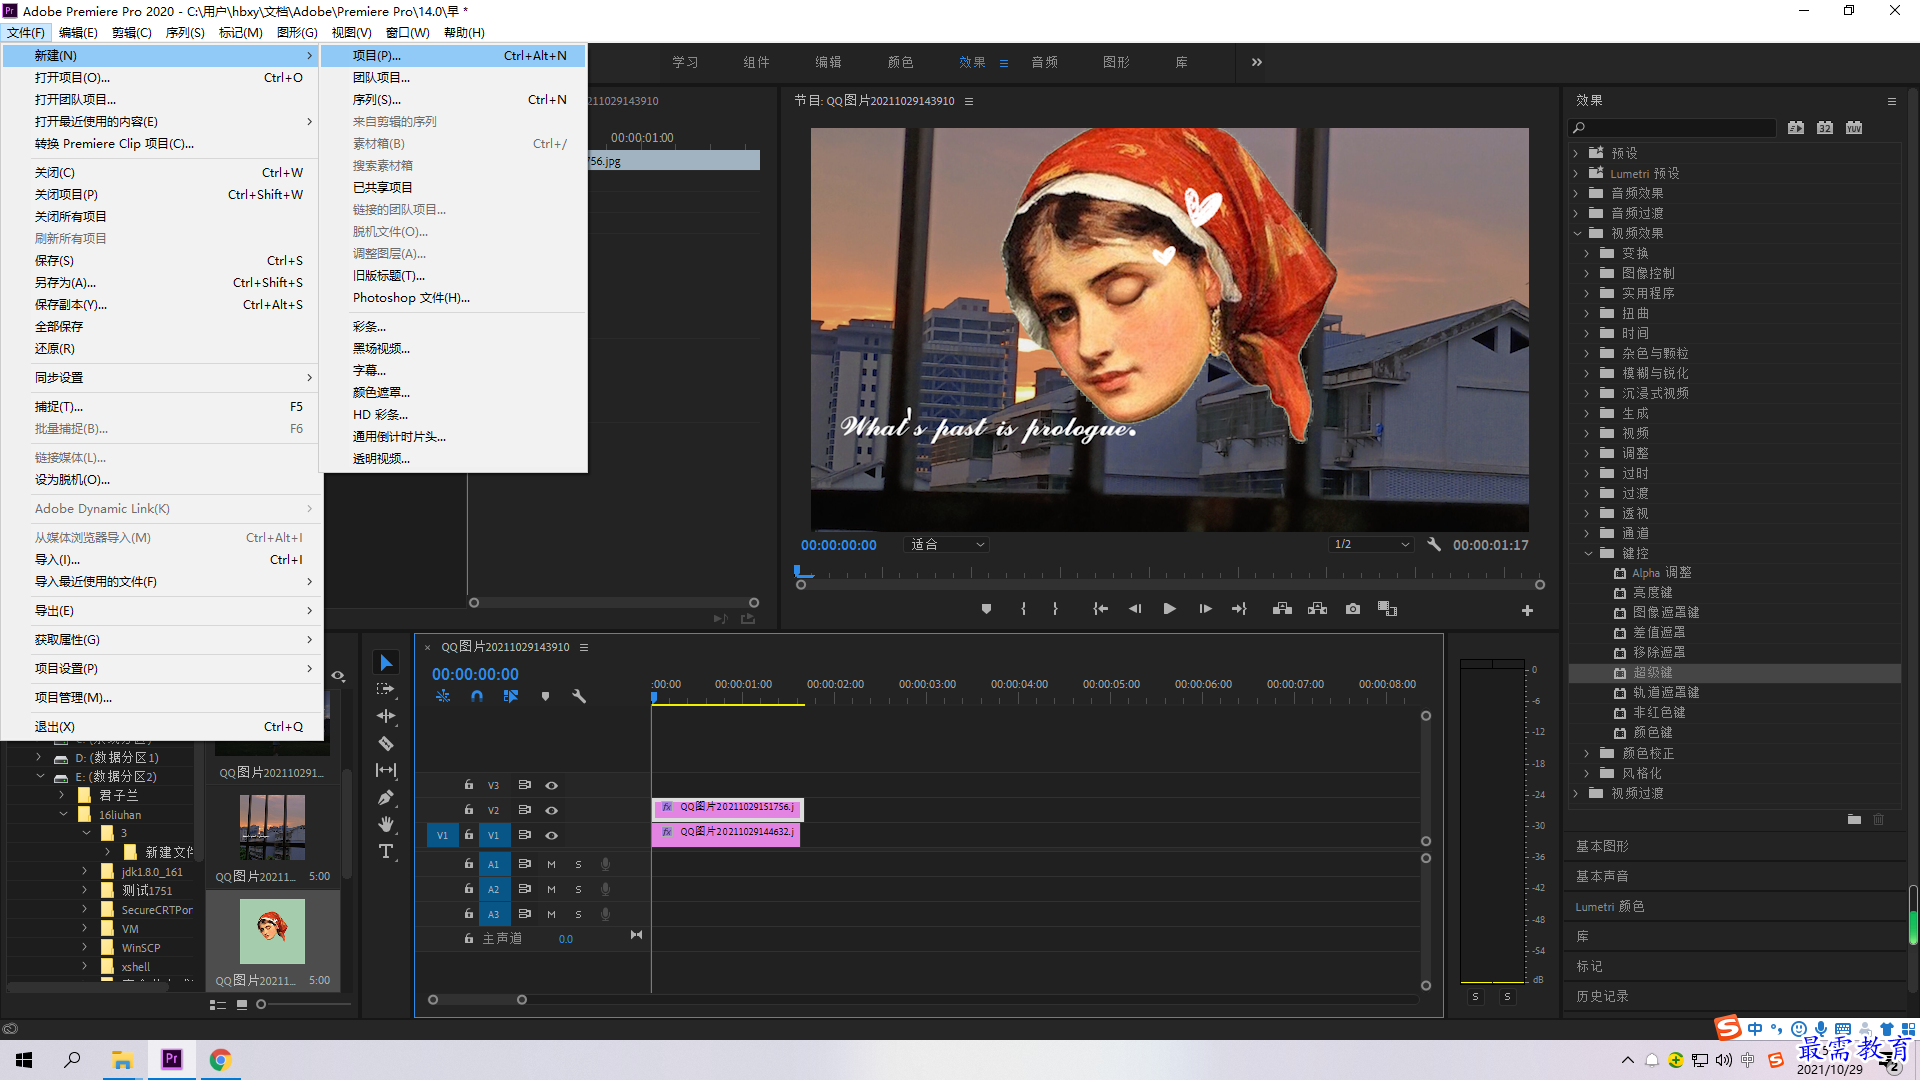Solo audio track A2
The height and width of the screenshot is (1080, 1920).
pos(578,889)
